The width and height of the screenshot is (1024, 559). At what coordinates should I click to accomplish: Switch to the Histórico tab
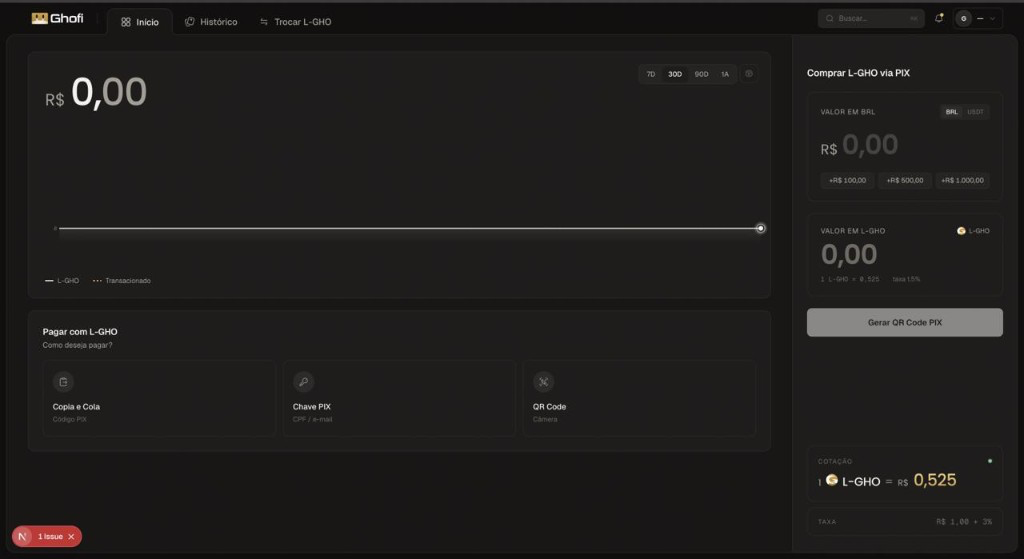click(211, 22)
